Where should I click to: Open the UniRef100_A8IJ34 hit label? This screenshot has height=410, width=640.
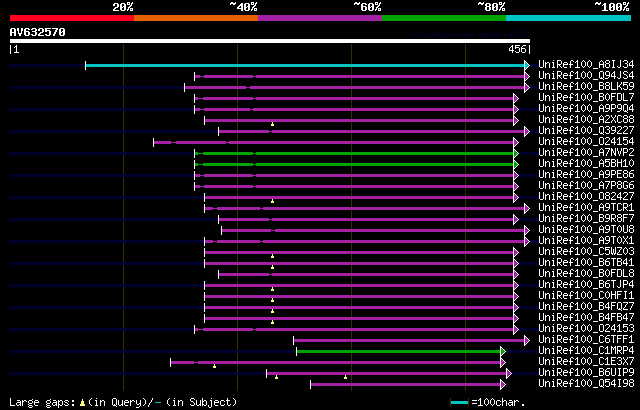tap(586, 64)
